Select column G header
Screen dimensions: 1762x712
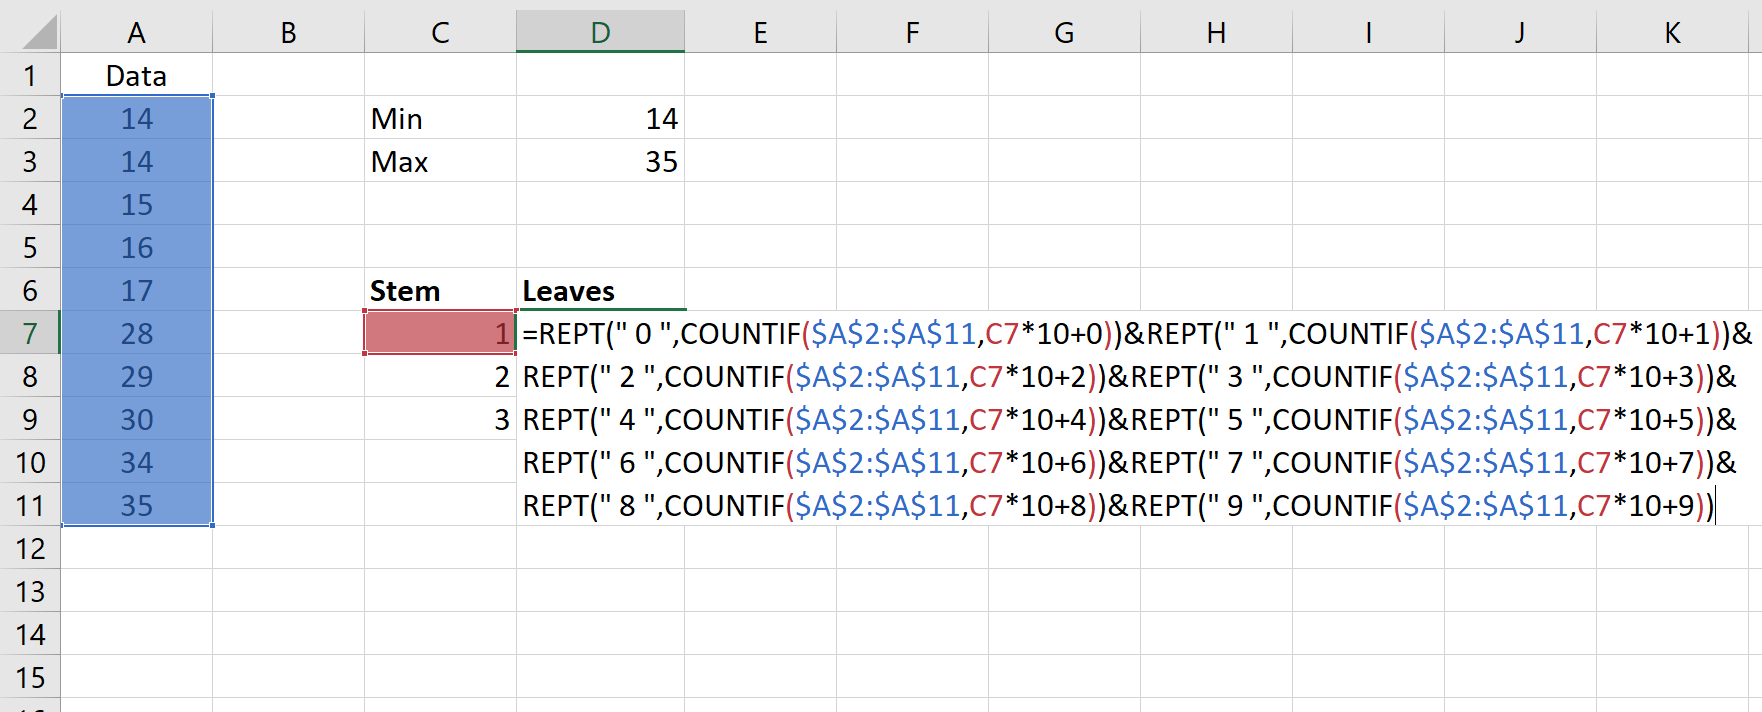pyautogui.click(x=1065, y=32)
